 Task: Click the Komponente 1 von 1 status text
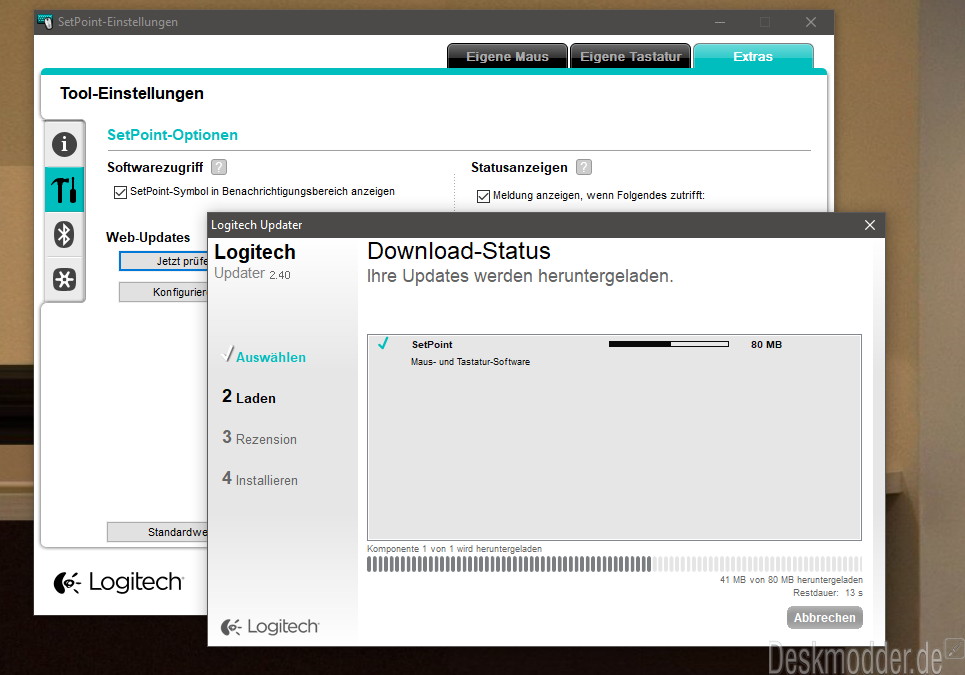click(x=454, y=548)
